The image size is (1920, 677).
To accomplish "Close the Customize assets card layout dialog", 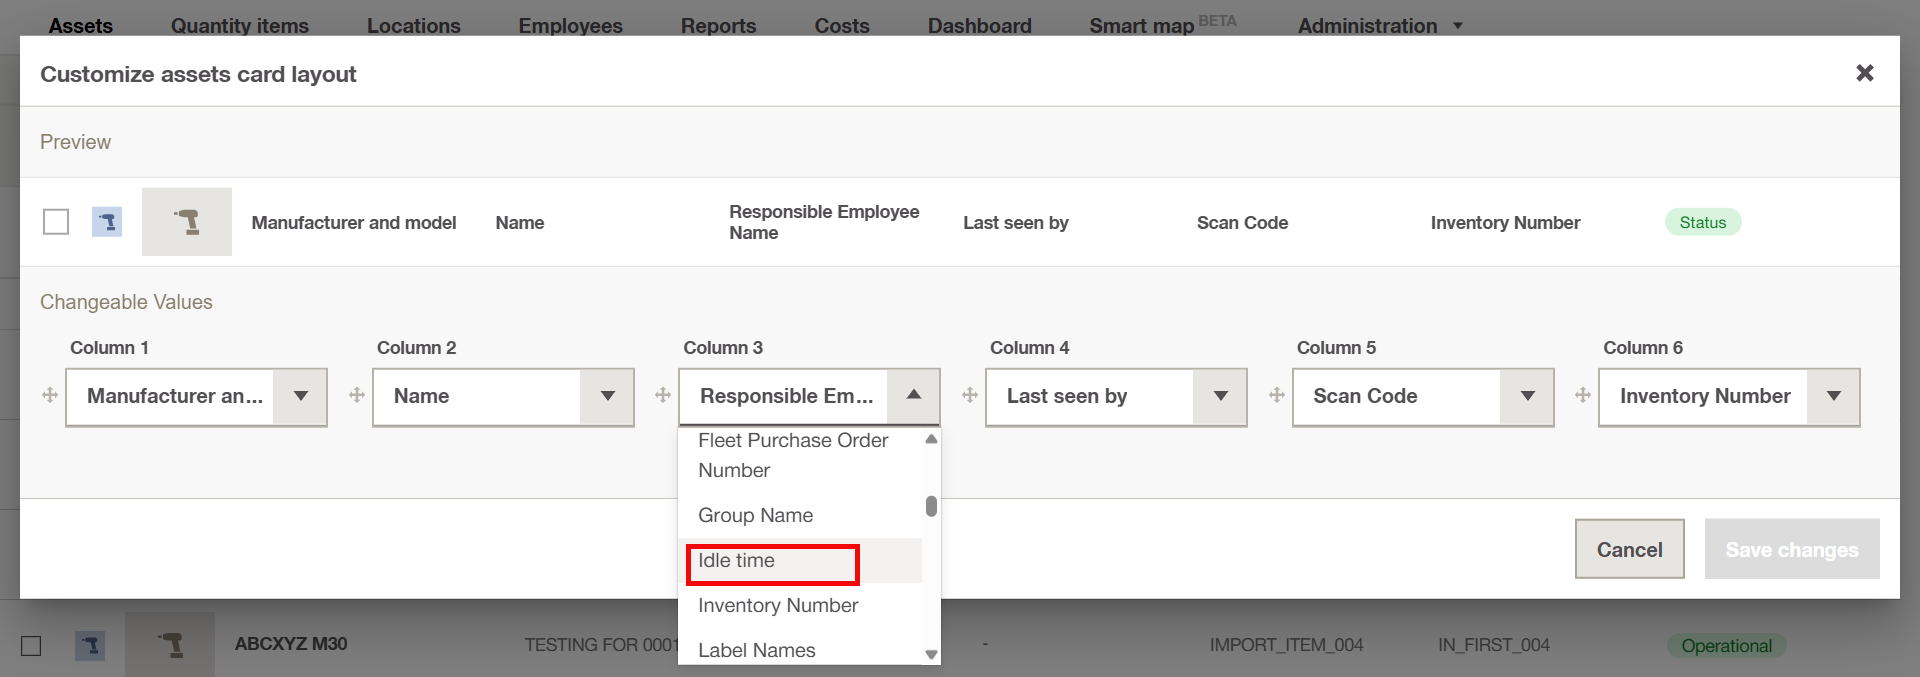I will tap(1864, 73).
